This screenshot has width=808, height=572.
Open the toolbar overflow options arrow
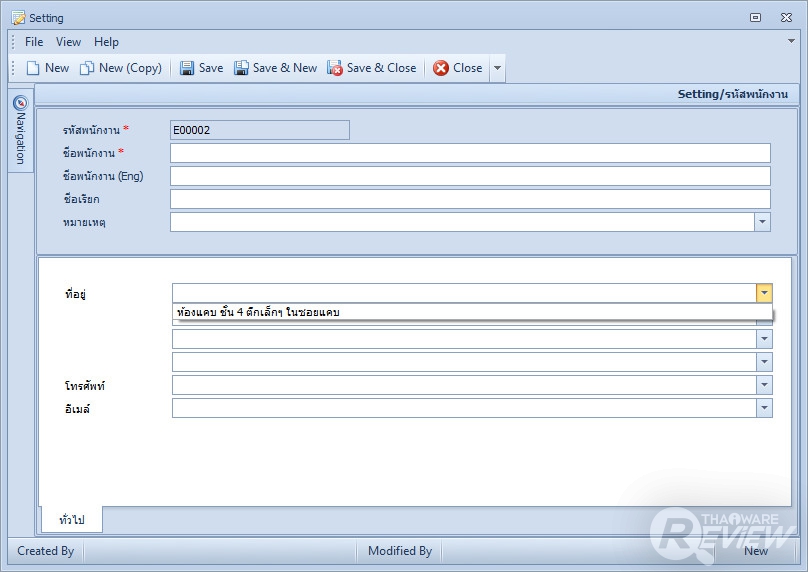pyautogui.click(x=497, y=68)
